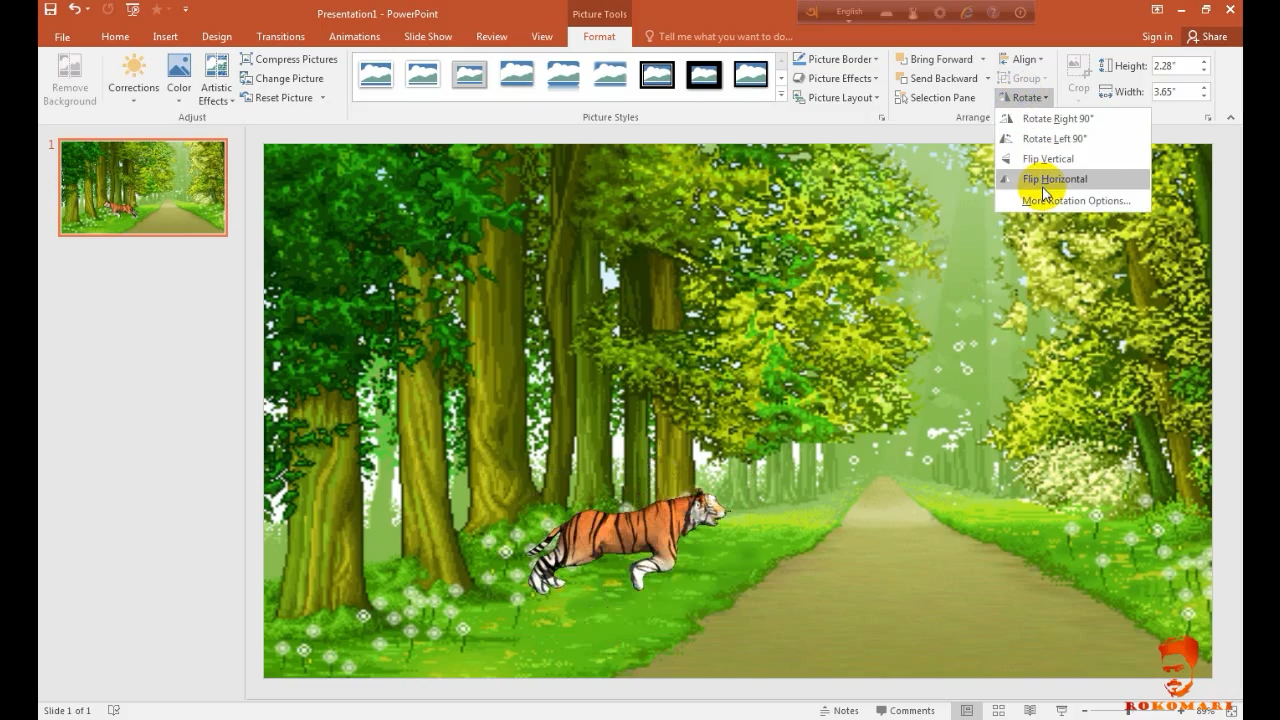
Task: Expand the Picture Styles gallery more arrow
Action: pos(781,95)
